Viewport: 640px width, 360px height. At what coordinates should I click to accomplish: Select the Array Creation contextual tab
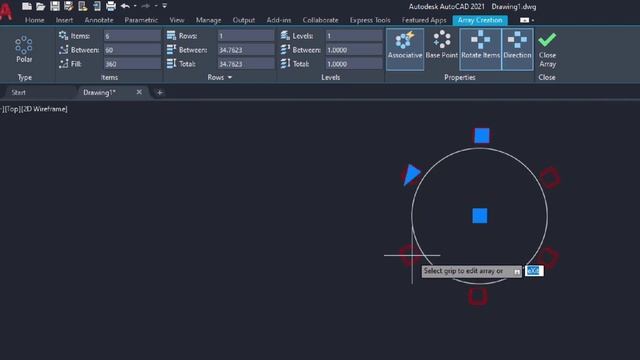[x=480, y=20]
